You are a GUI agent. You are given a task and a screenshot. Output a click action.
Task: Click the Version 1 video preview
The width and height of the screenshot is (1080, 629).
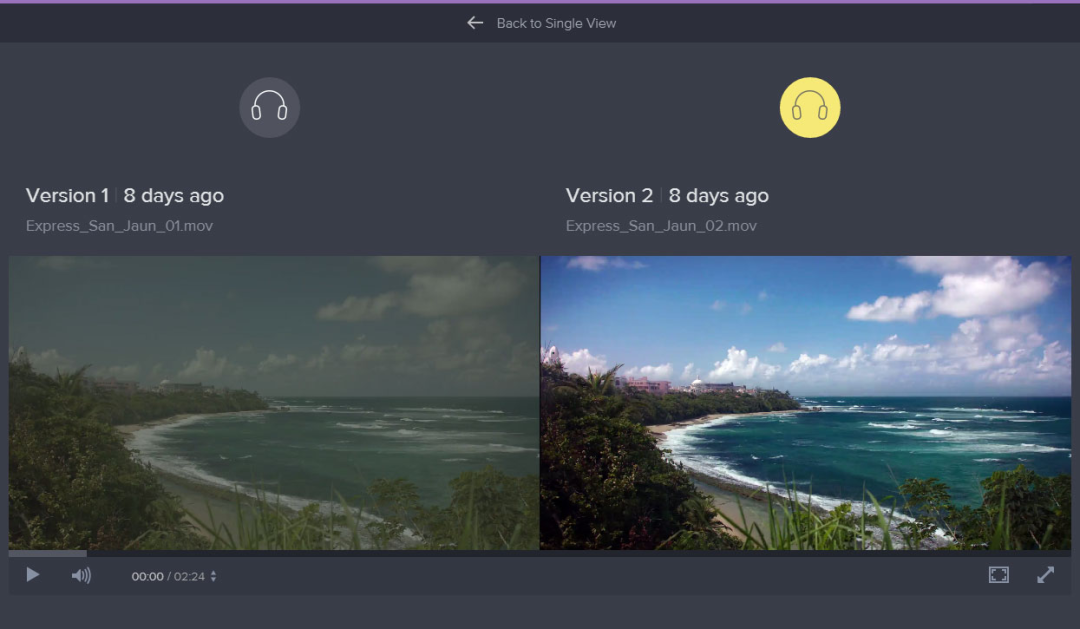[x=274, y=403]
